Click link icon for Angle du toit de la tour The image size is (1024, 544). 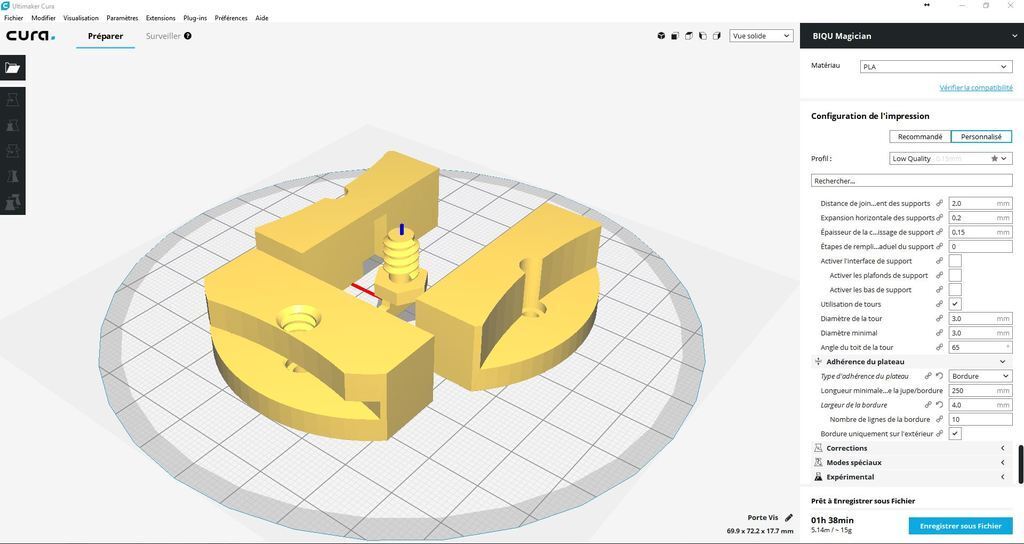click(940, 347)
